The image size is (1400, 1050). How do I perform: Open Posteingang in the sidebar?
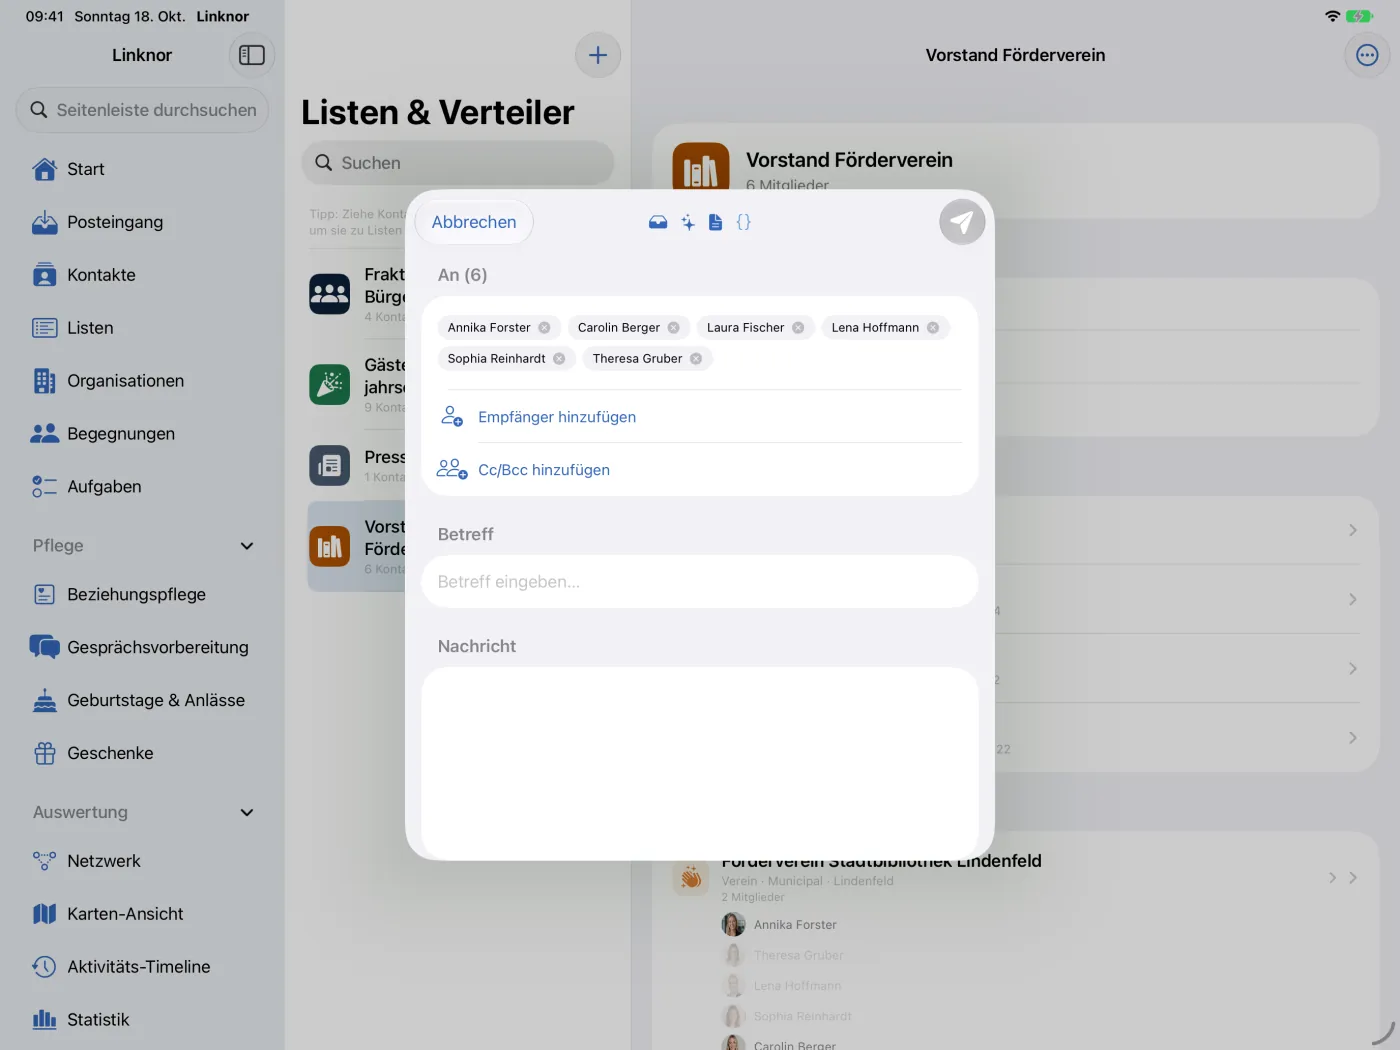(142, 222)
